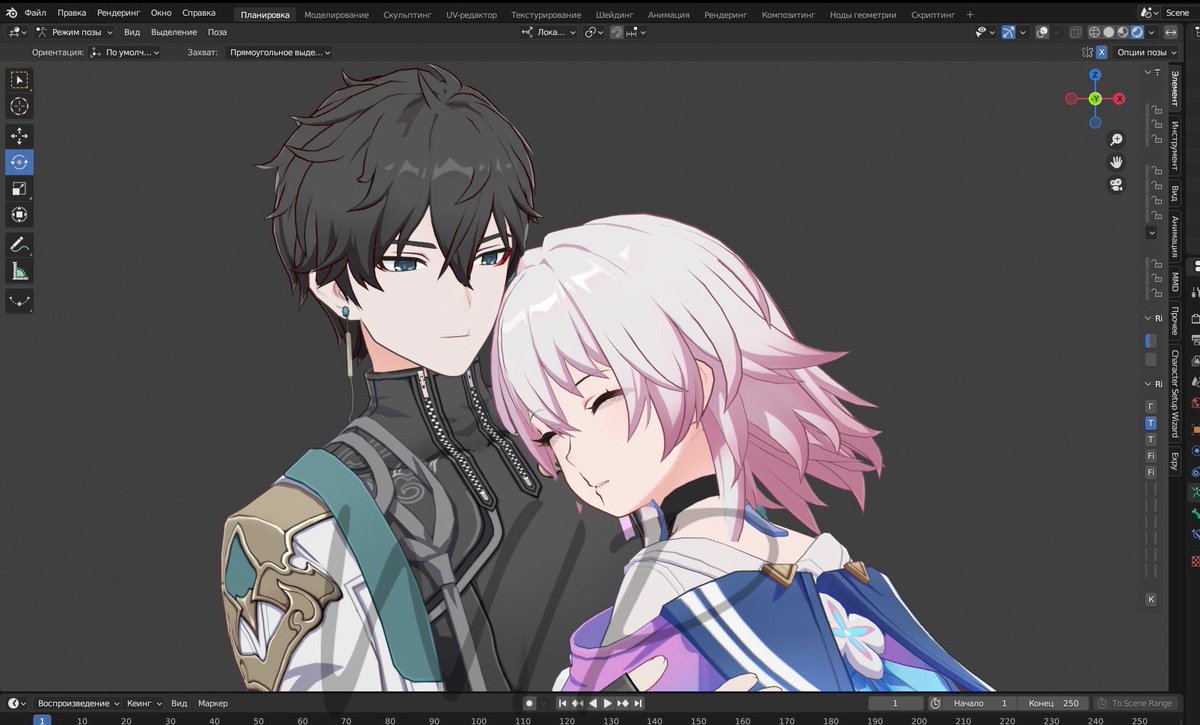Screen dimensions: 1200x725
Task: Toggle X-ray mode
Action: pos(1075,32)
